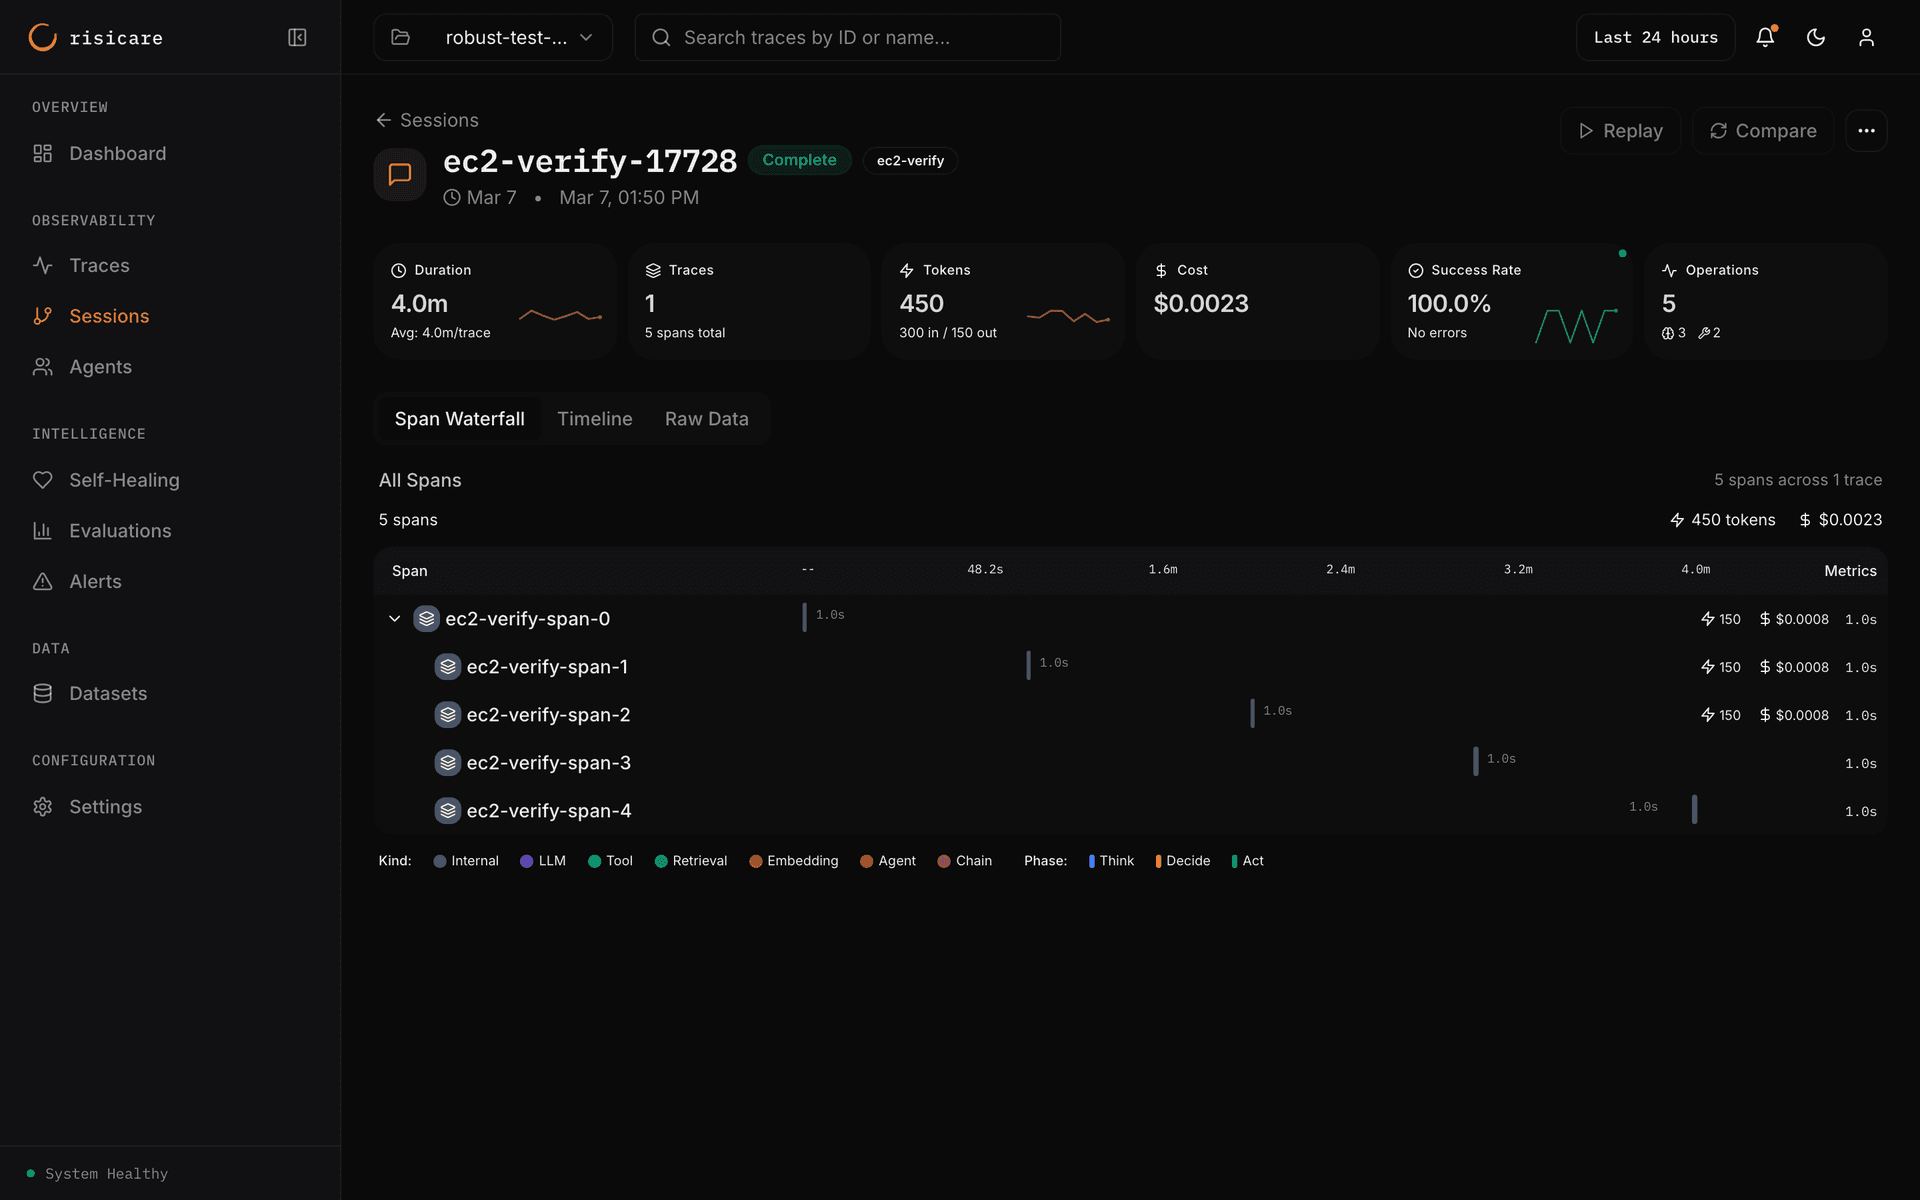Open the Self-Healing section
Viewport: 1920px width, 1200px height.
pos(123,480)
